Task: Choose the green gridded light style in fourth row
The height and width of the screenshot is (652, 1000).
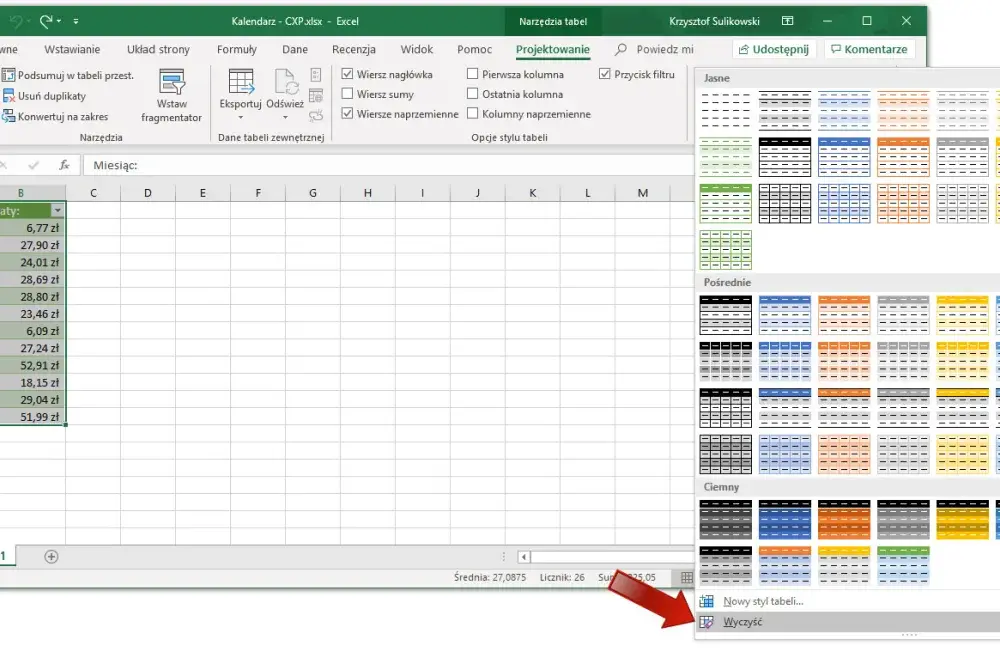Action: [726, 250]
